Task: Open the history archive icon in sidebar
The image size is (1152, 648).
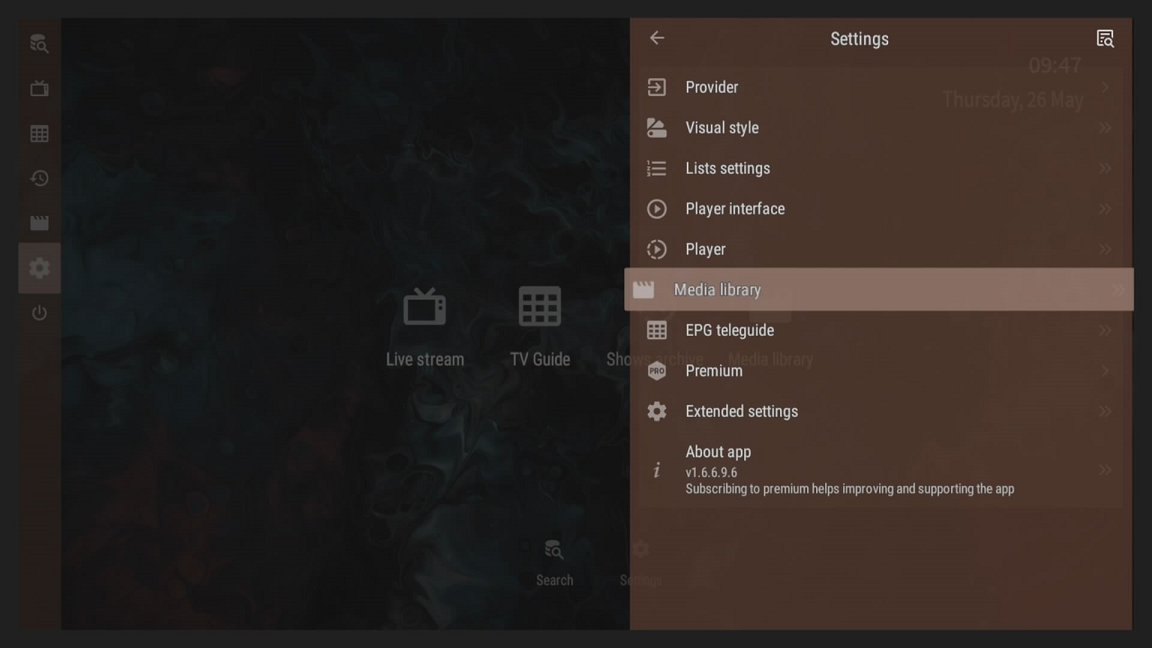Action: click(39, 178)
